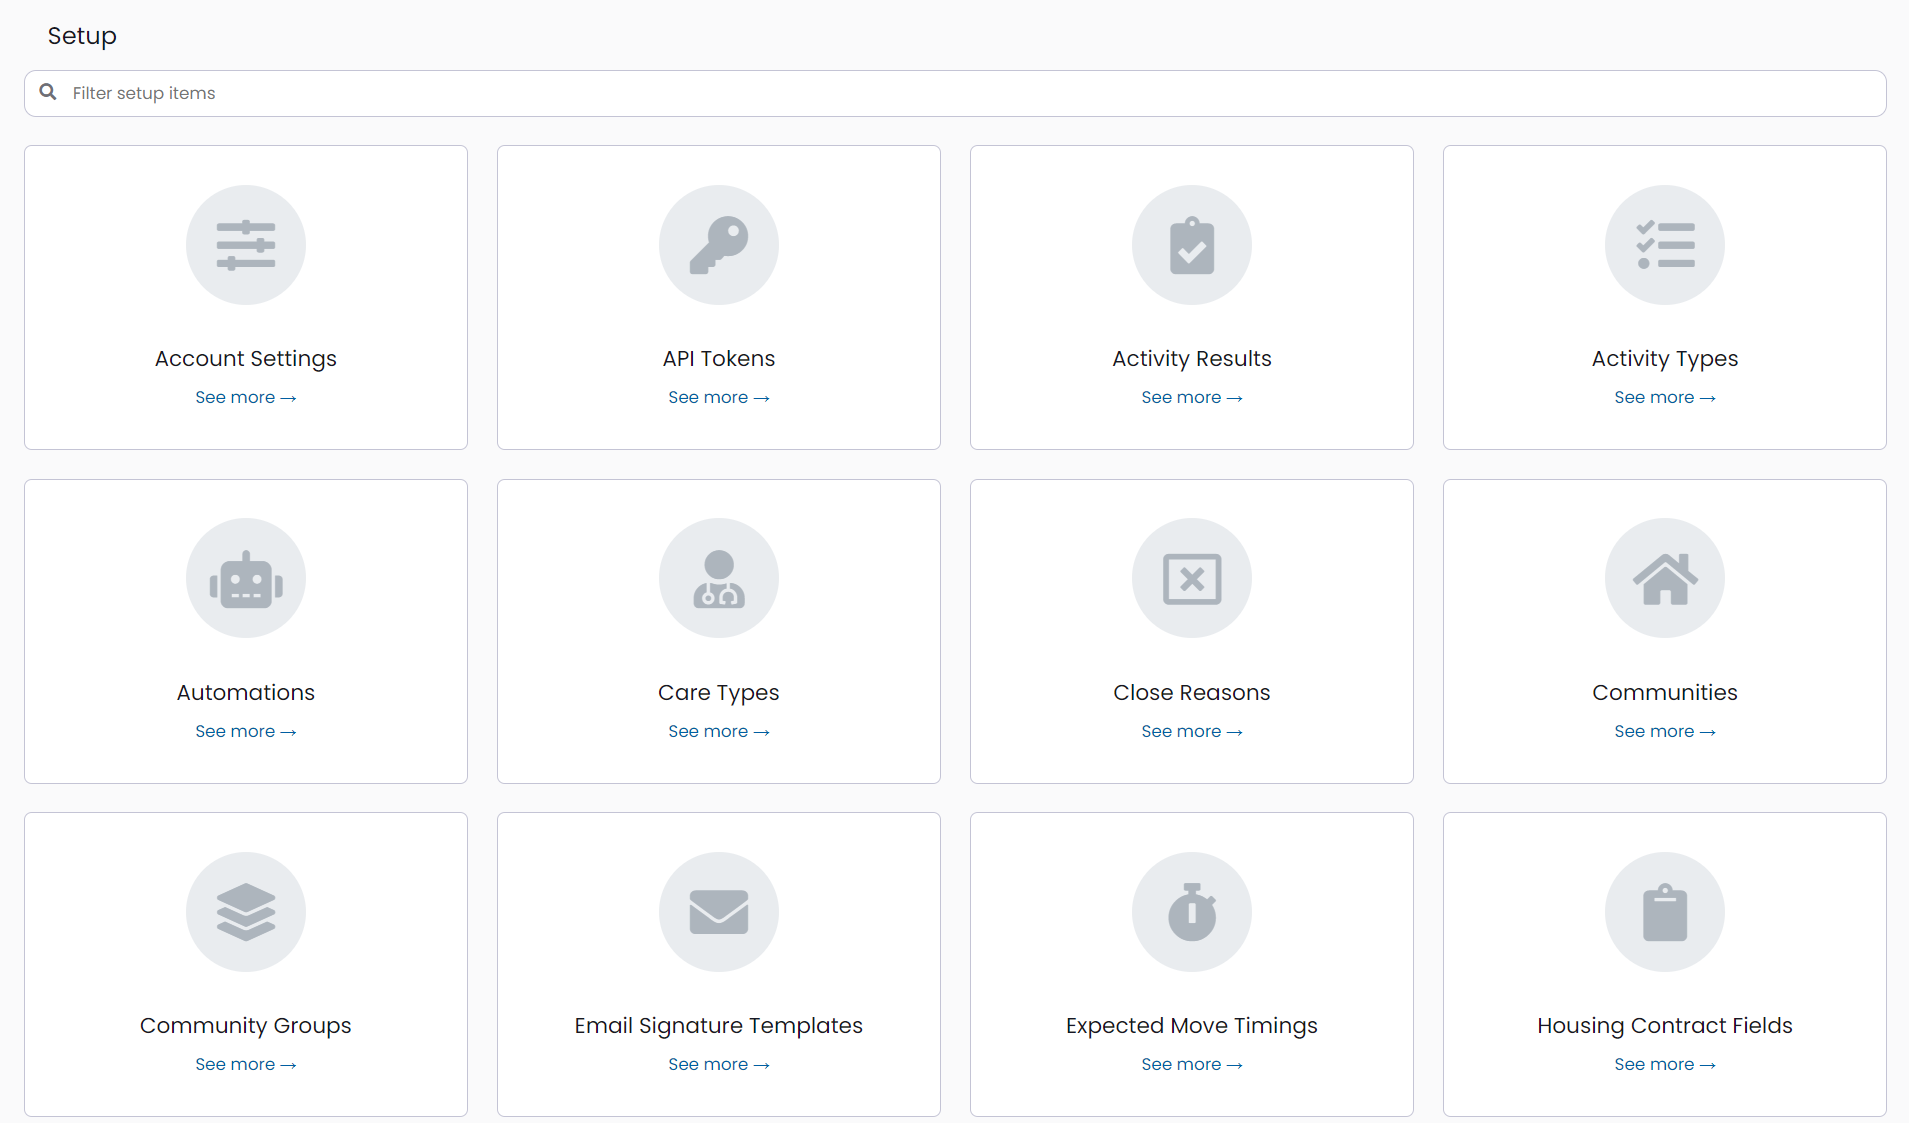Screen dimensions: 1909x1123
Task: Open See more under Communities
Action: [x=1665, y=731]
